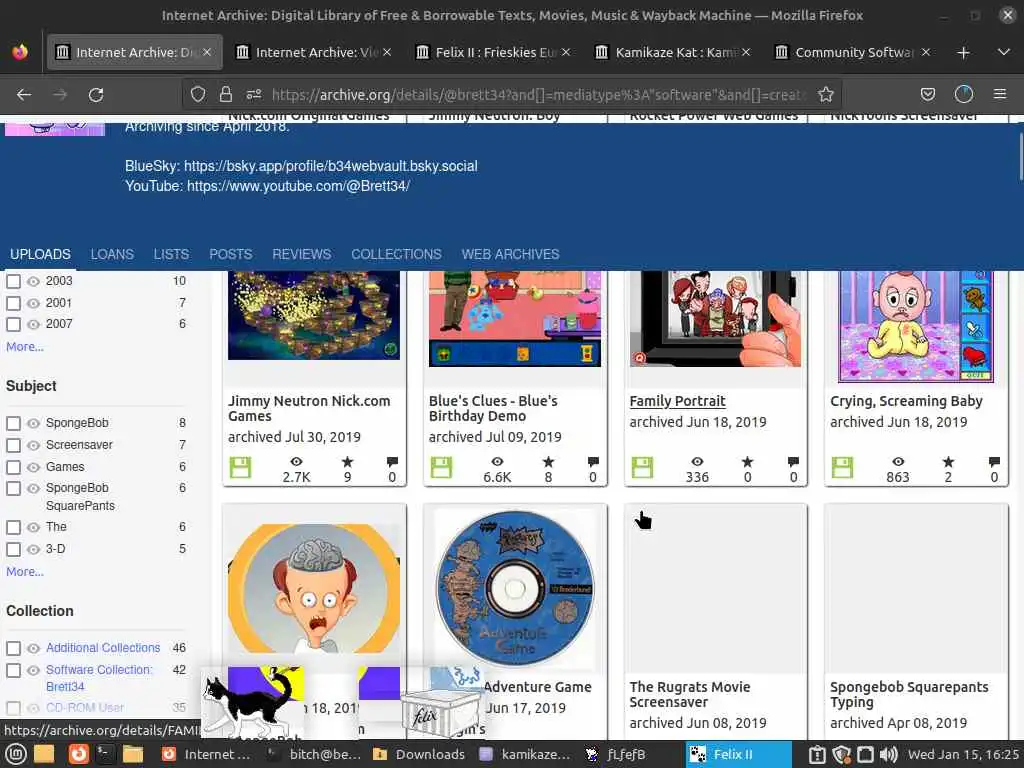Check the Games subject checkbox
The width and height of the screenshot is (1024, 768).
(13, 467)
